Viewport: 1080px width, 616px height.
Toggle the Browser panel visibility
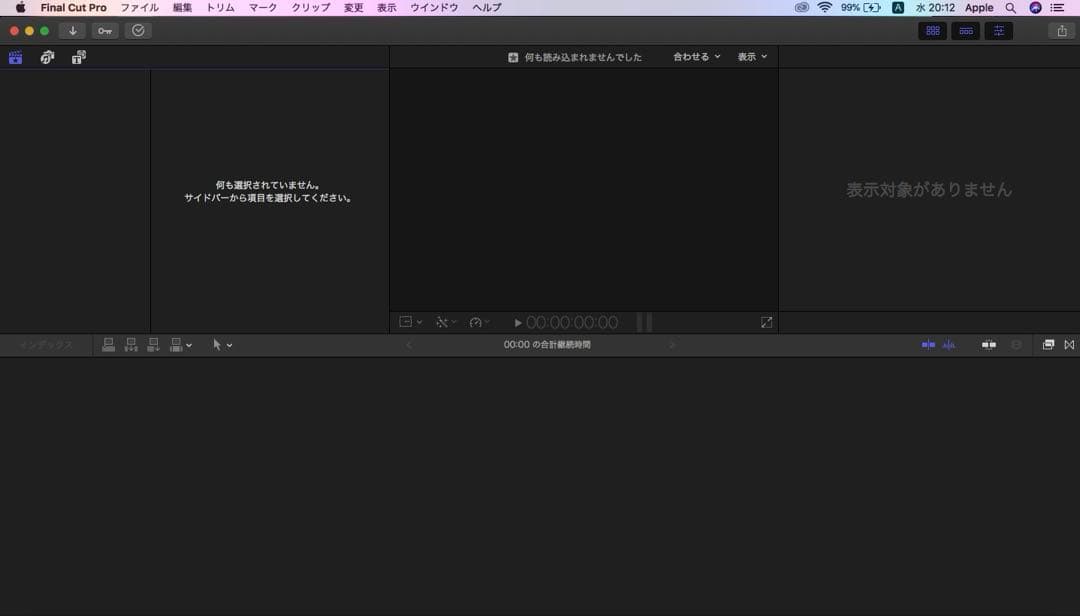click(932, 31)
